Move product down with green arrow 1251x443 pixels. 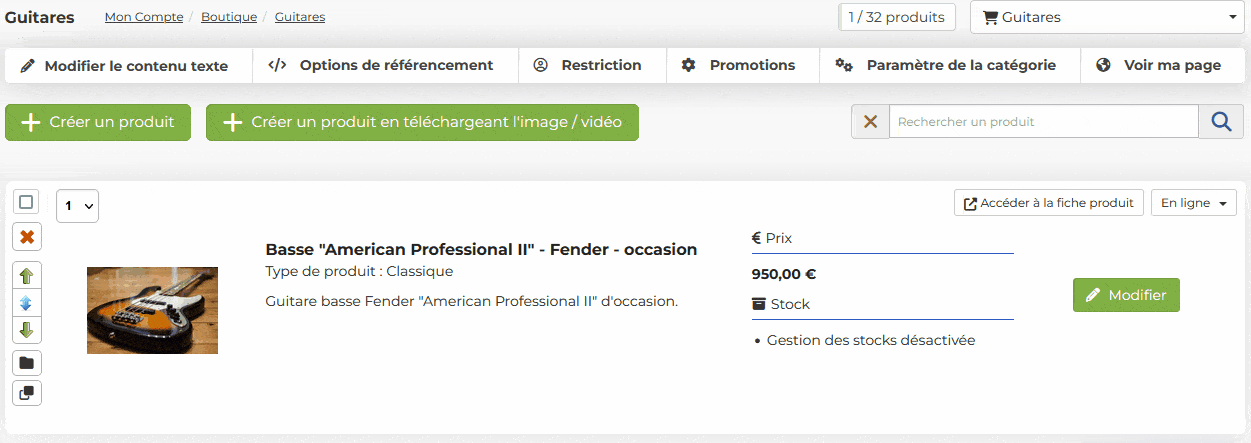pyautogui.click(x=27, y=330)
